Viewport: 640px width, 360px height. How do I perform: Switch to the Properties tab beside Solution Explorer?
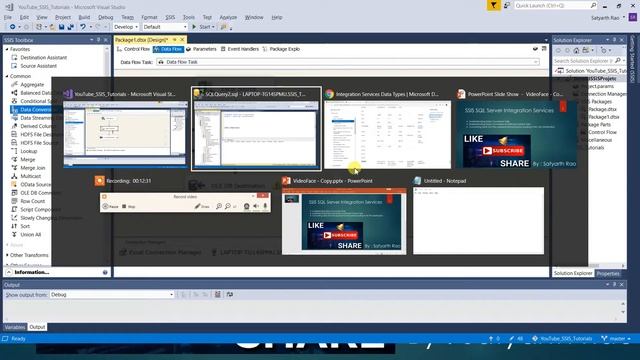[x=608, y=273]
